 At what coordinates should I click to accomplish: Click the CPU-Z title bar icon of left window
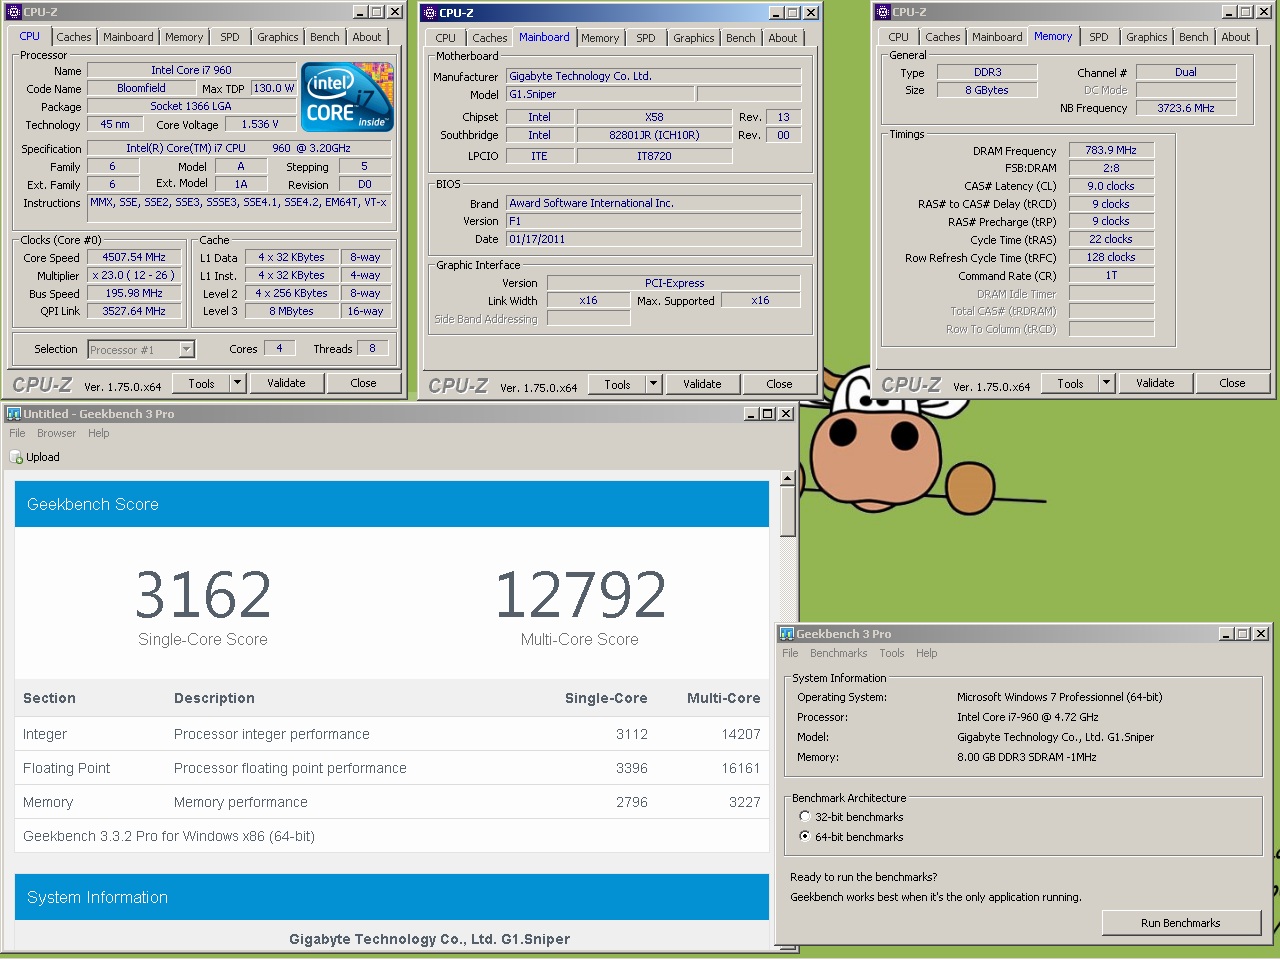click(x=13, y=12)
